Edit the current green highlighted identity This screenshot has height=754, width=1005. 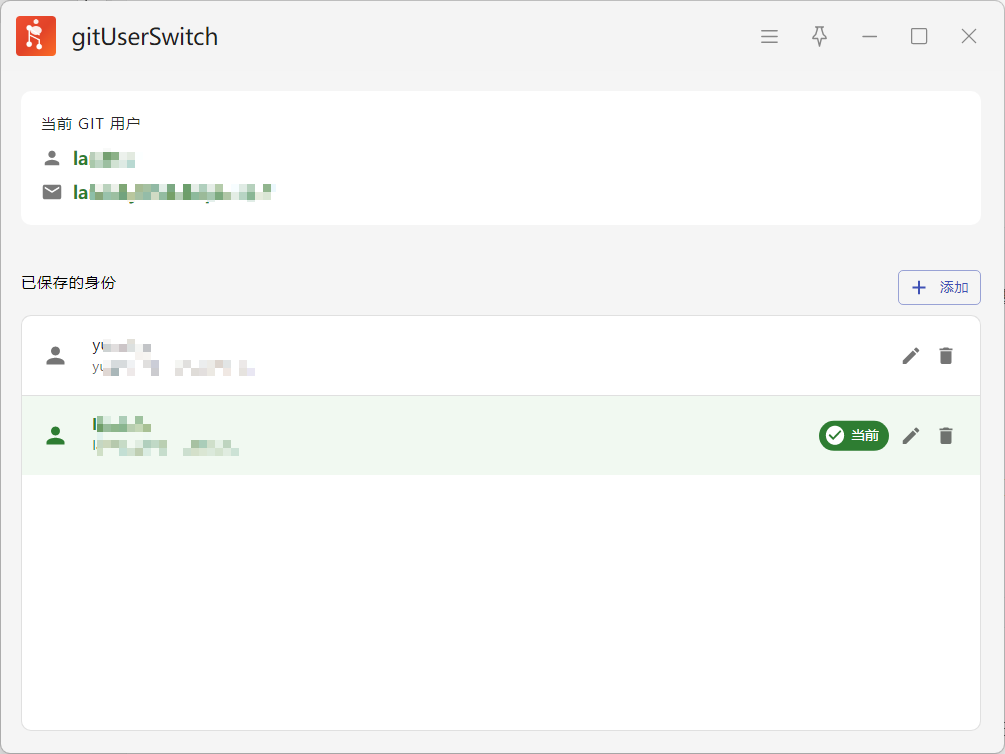pos(911,436)
